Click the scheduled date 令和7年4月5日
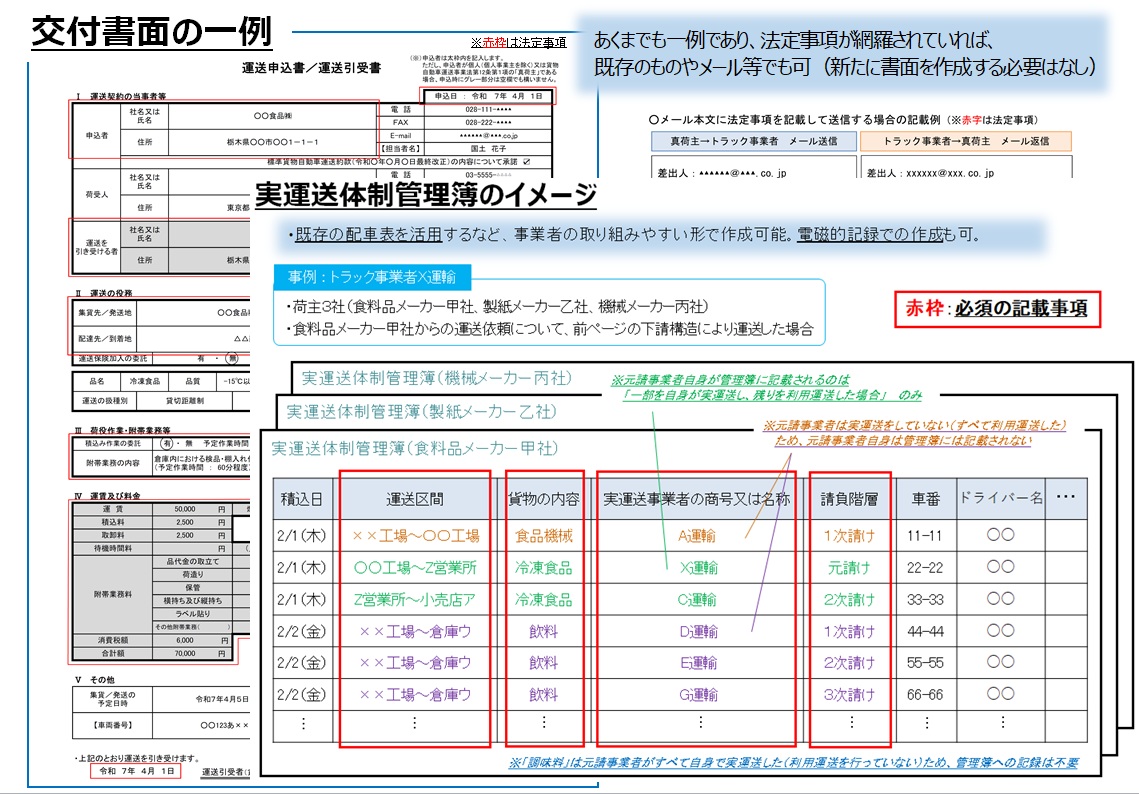 (222, 700)
